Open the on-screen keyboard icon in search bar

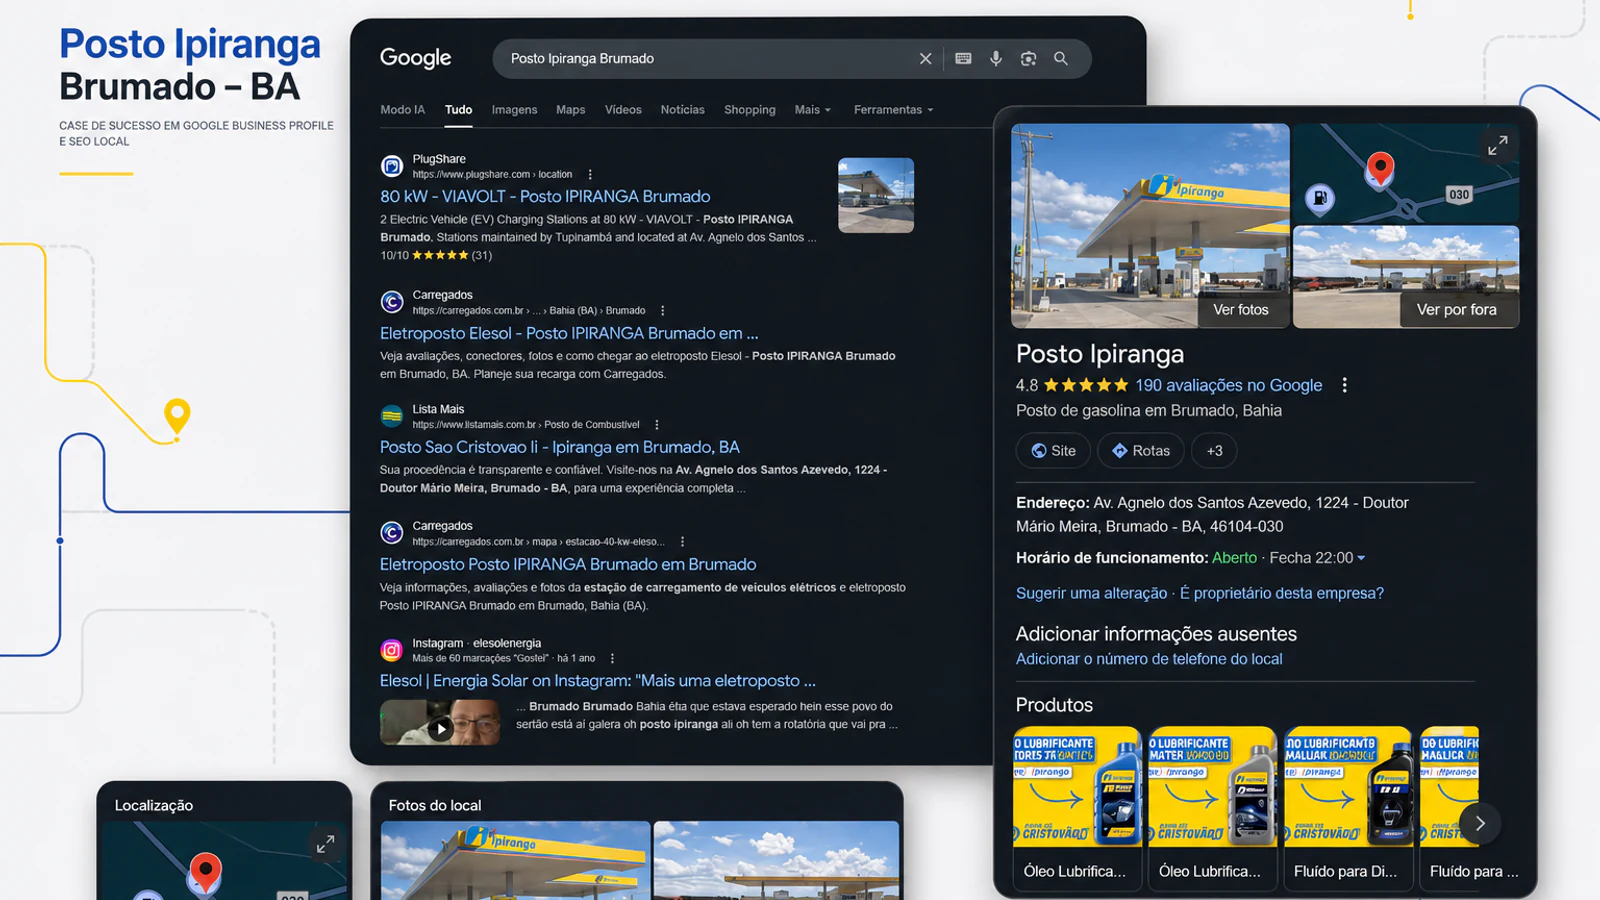tap(963, 59)
